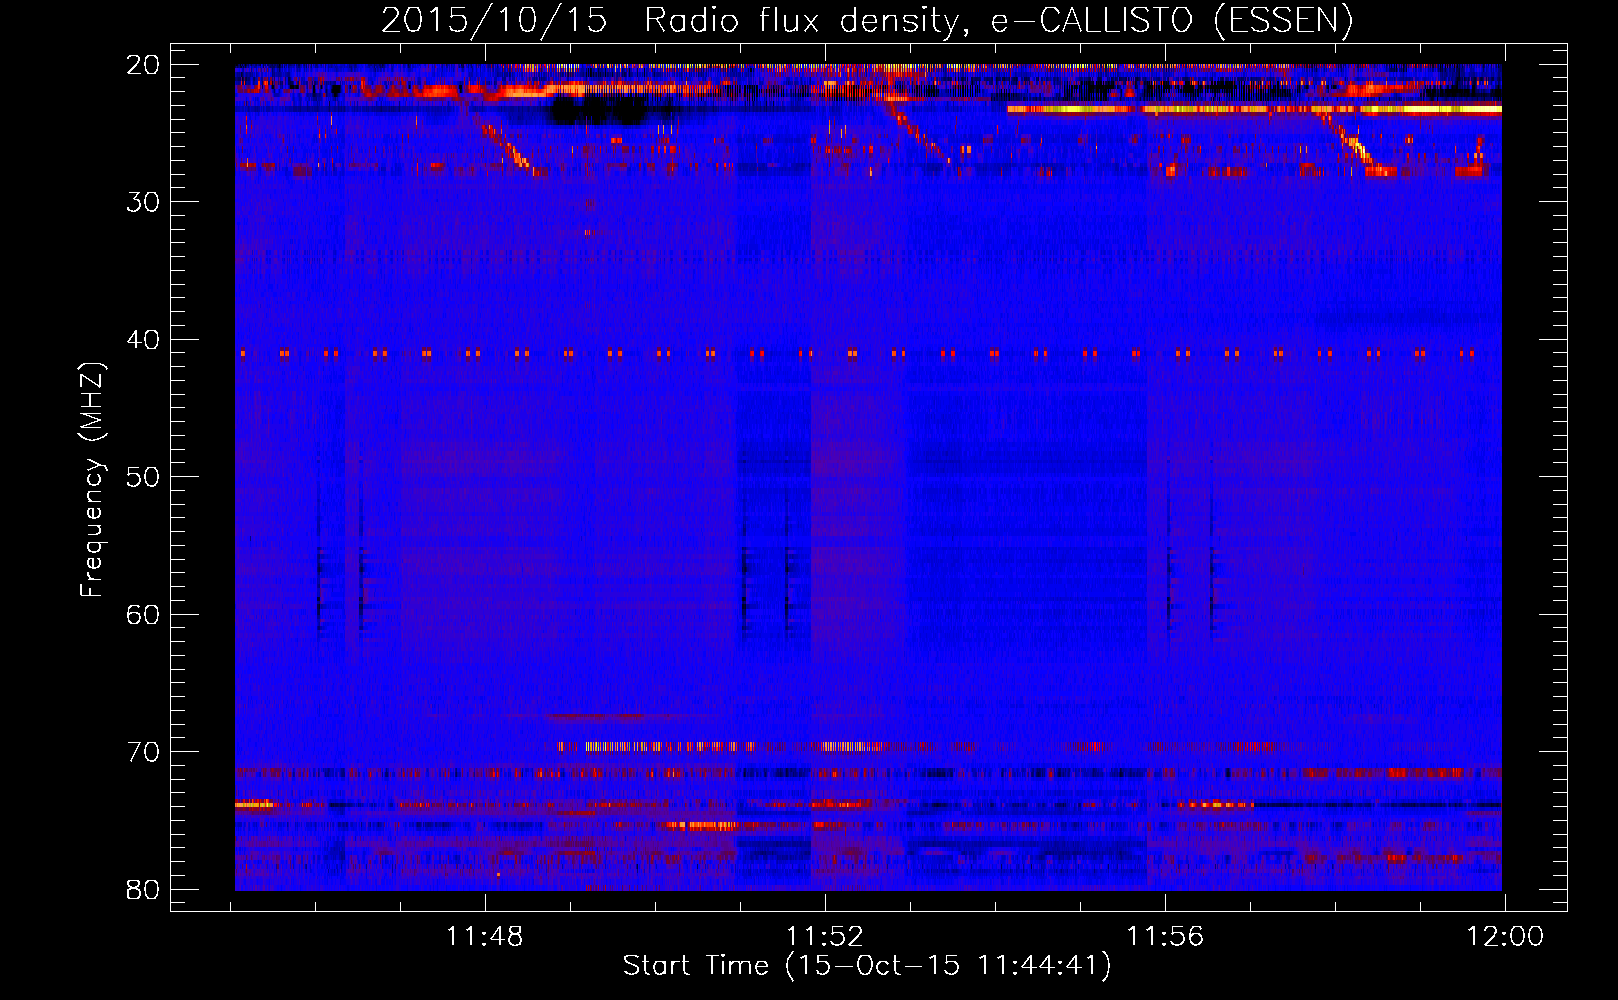The width and height of the screenshot is (1618, 1000).
Task: Click the '20' frequency tick label
Action: click(x=143, y=65)
